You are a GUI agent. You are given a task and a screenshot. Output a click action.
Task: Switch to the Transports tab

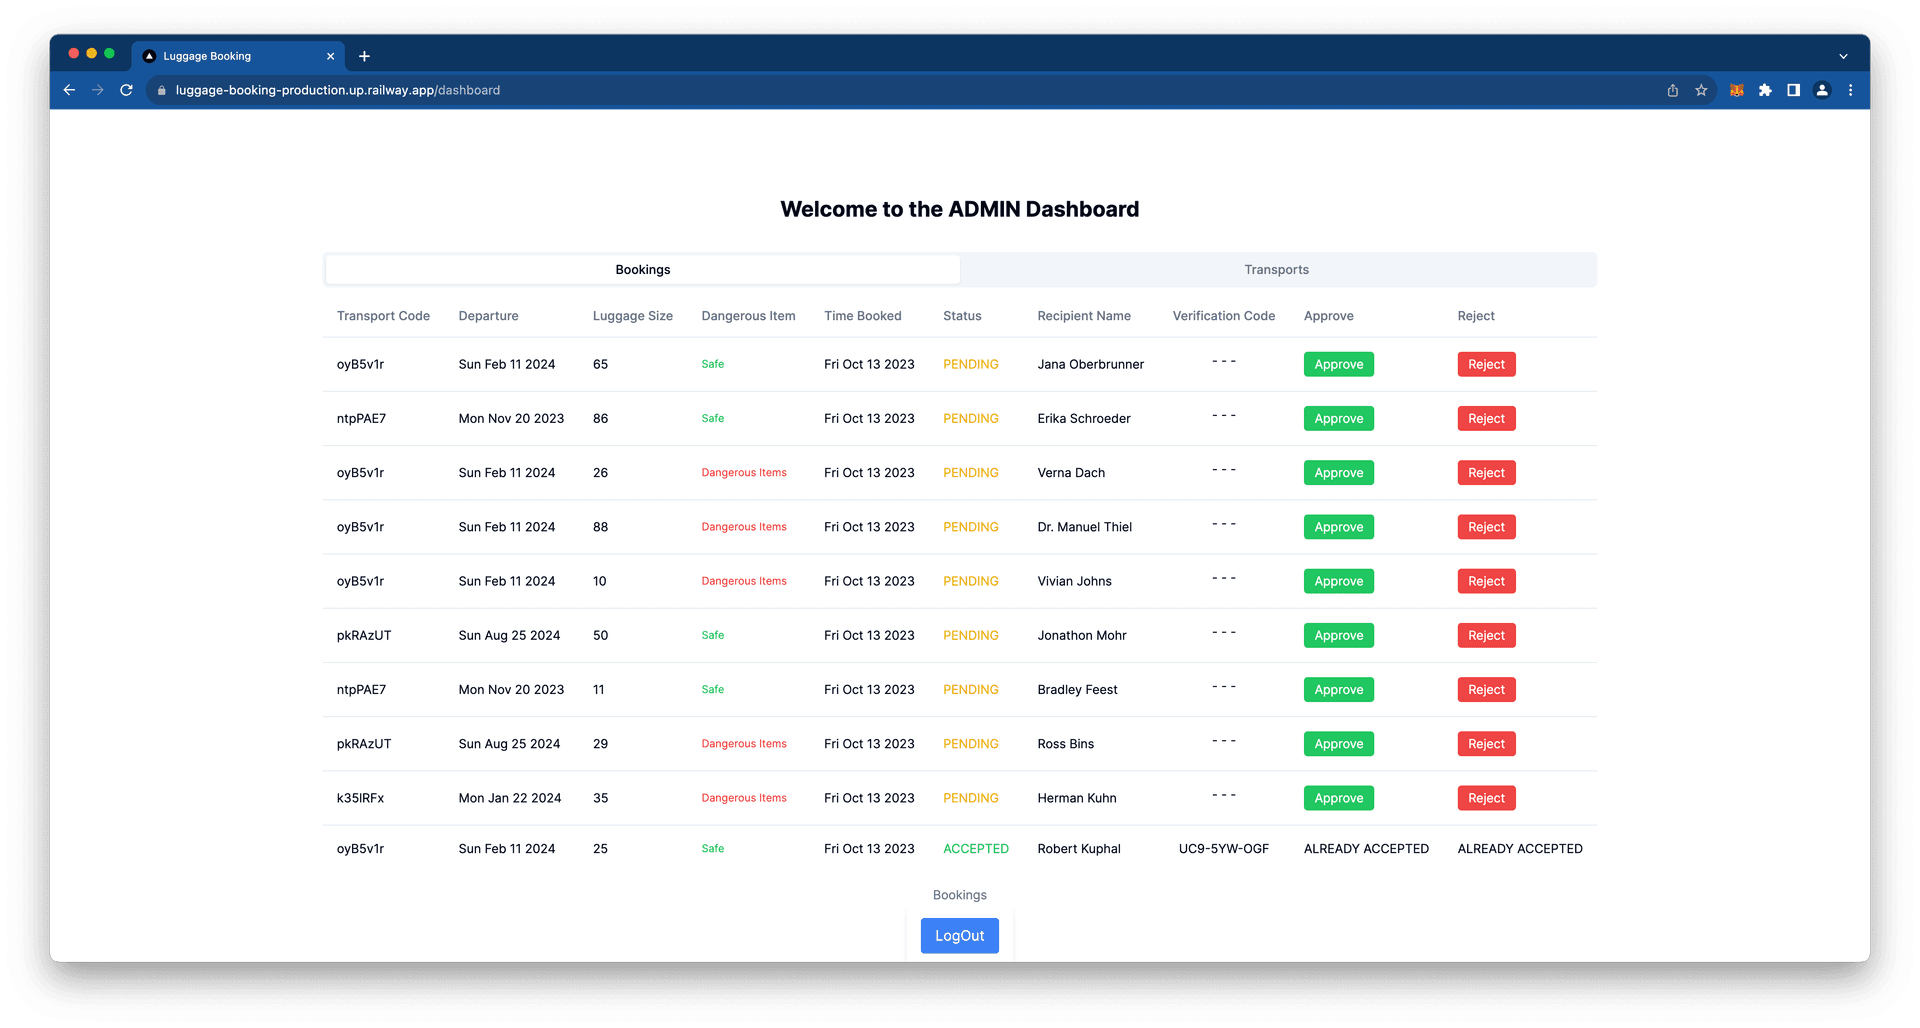(1276, 269)
